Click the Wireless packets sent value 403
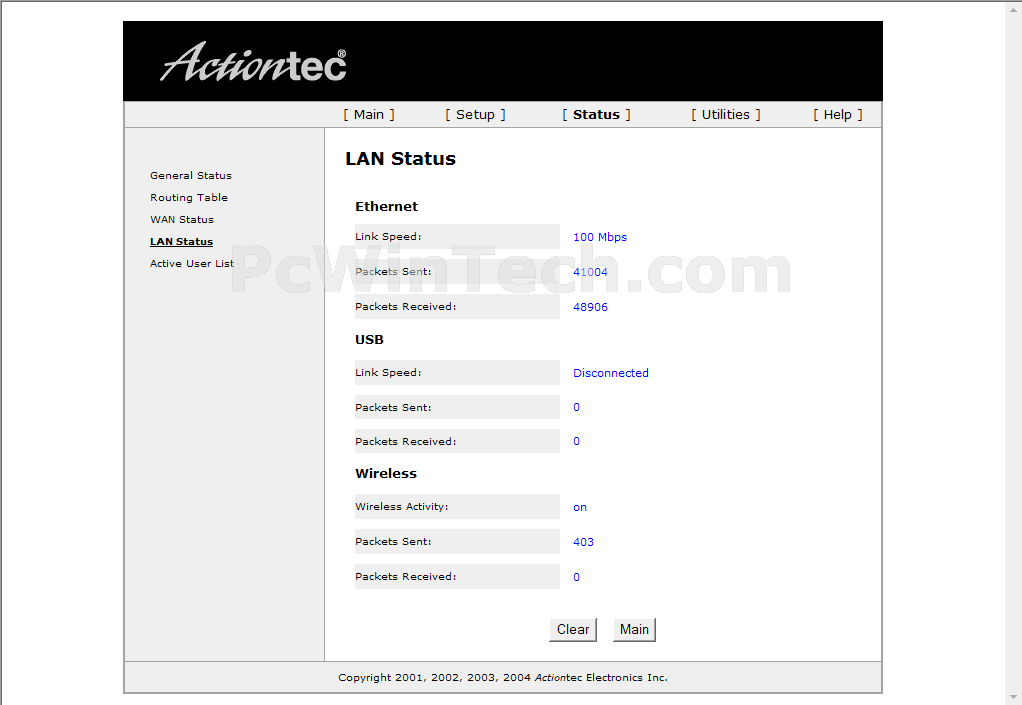 (x=583, y=542)
